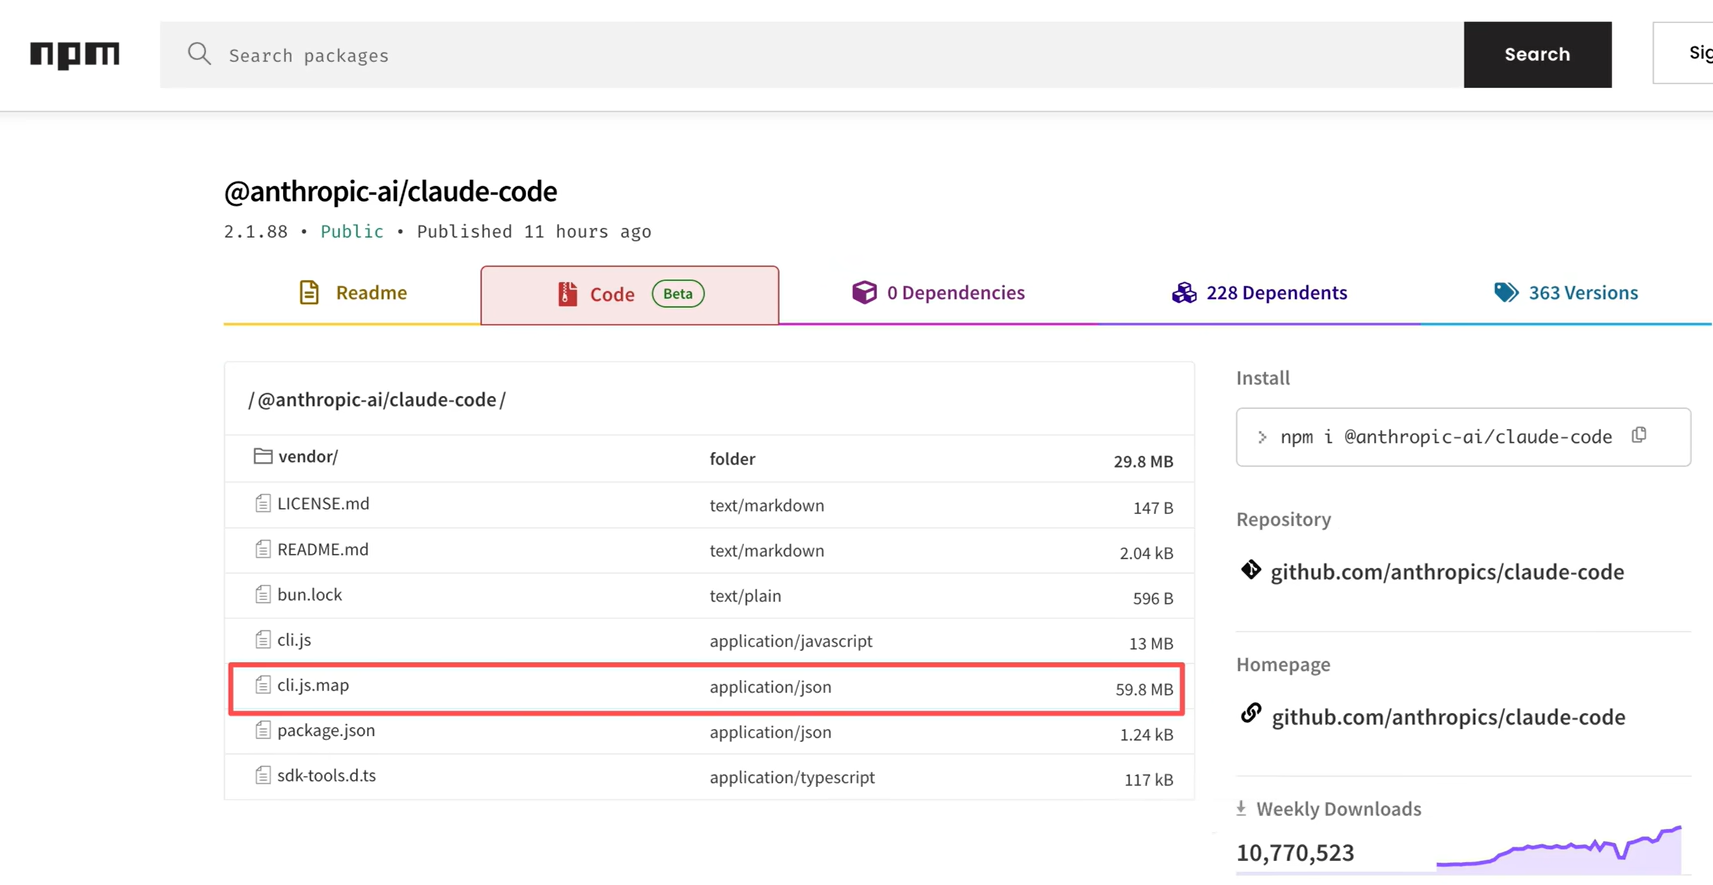Image resolution: width=1713 pixels, height=885 pixels.
Task: Click the Weekly Downloads chart
Action: 1559,849
